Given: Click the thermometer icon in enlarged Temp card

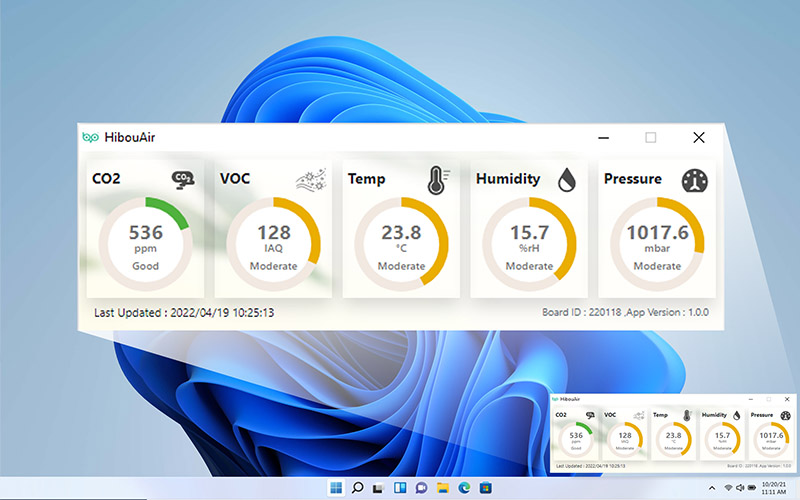Looking at the screenshot, I should pos(437,180).
